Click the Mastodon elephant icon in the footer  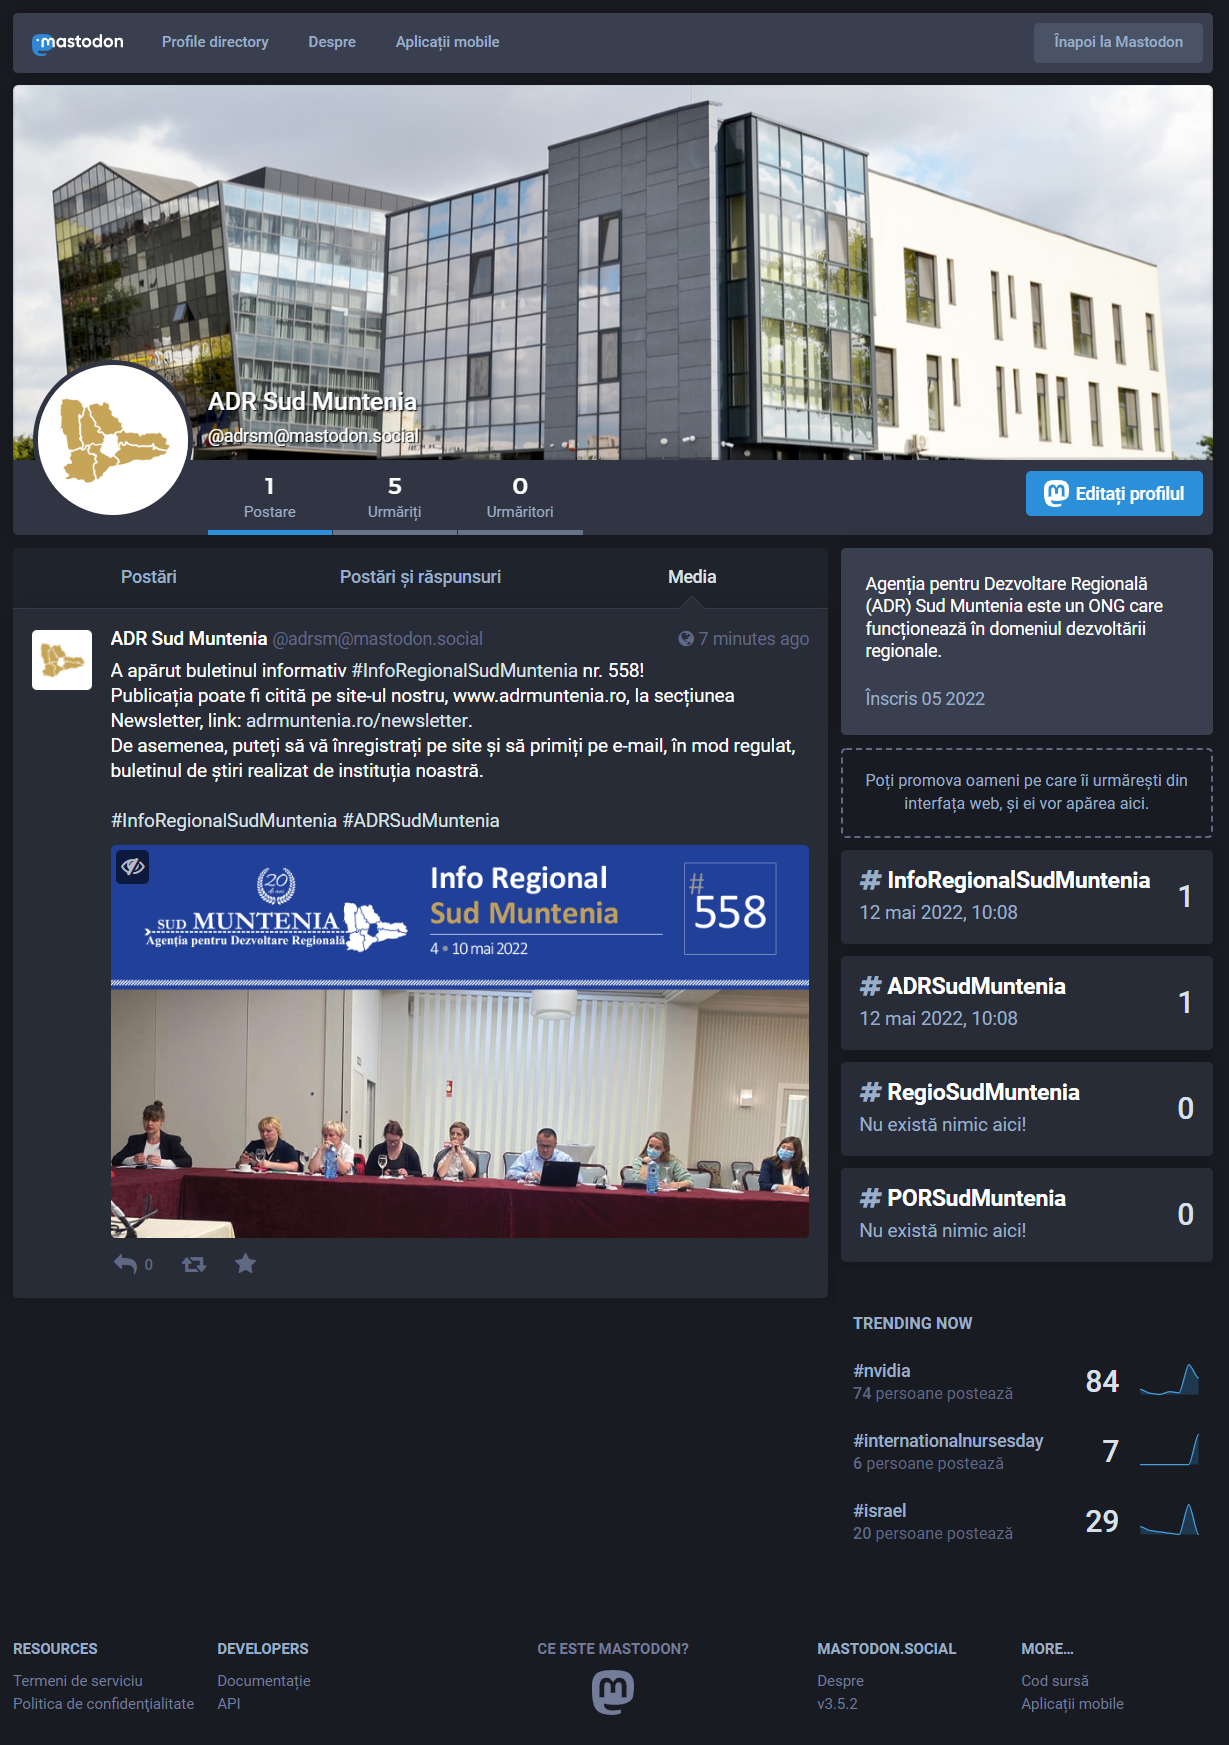point(613,1692)
